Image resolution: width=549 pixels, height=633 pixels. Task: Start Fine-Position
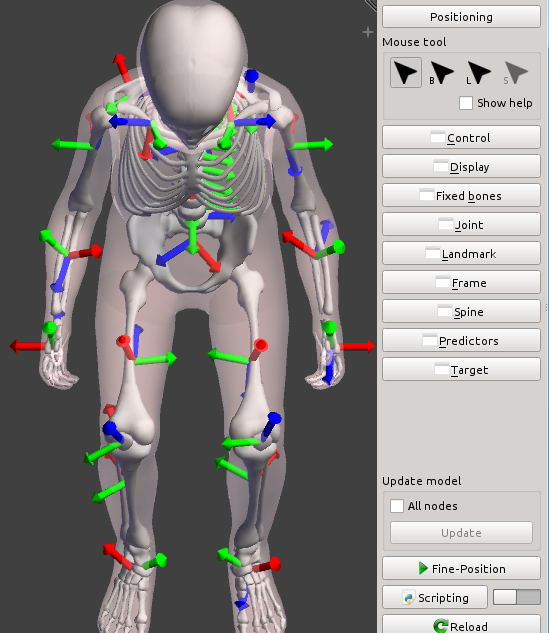pyautogui.click(x=461, y=568)
